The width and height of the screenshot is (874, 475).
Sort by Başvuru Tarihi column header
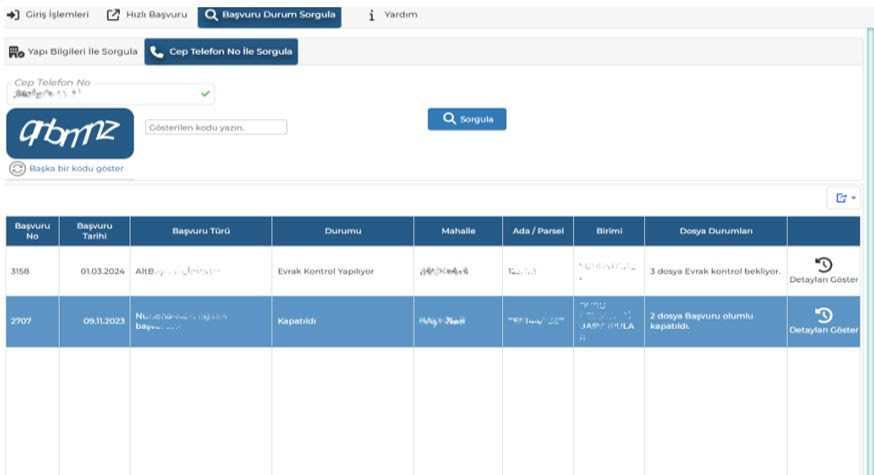pos(95,231)
